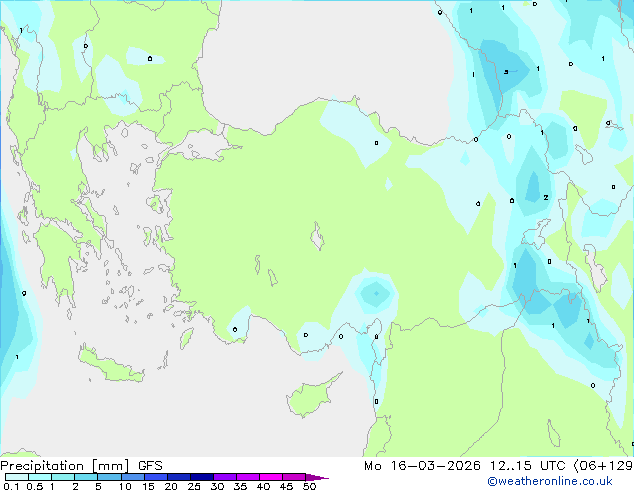Click the '20' legend scale label
Image resolution: width=634 pixels, height=490 pixels.
point(171,486)
